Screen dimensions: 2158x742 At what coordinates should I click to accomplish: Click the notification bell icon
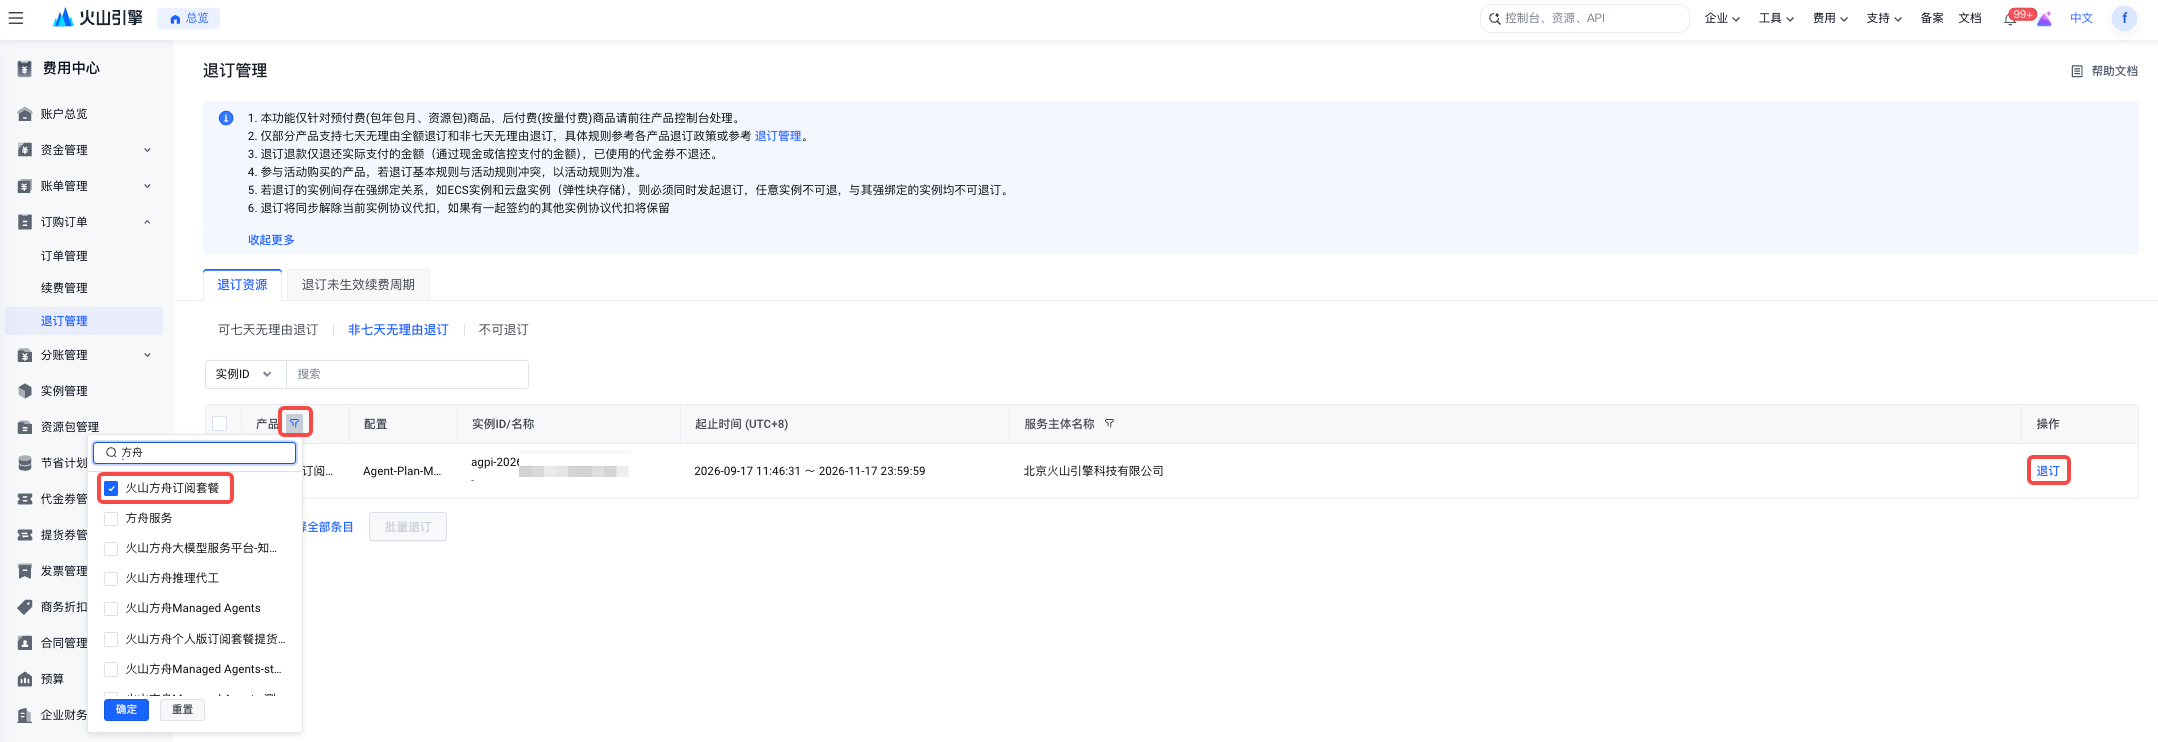[2009, 19]
